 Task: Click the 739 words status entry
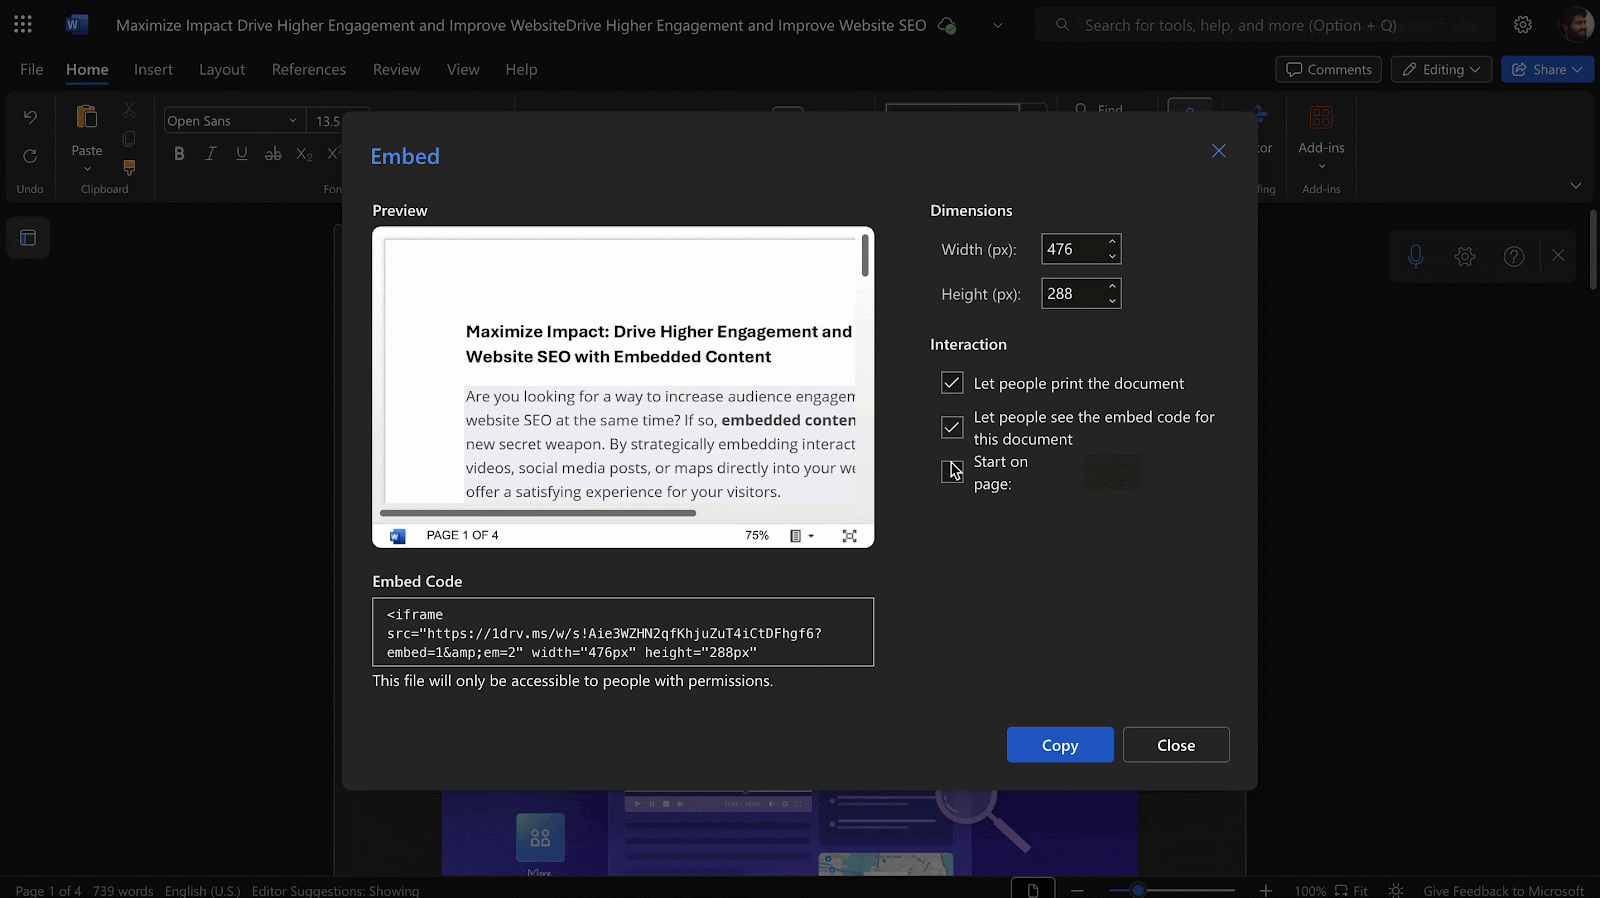[x=123, y=890]
